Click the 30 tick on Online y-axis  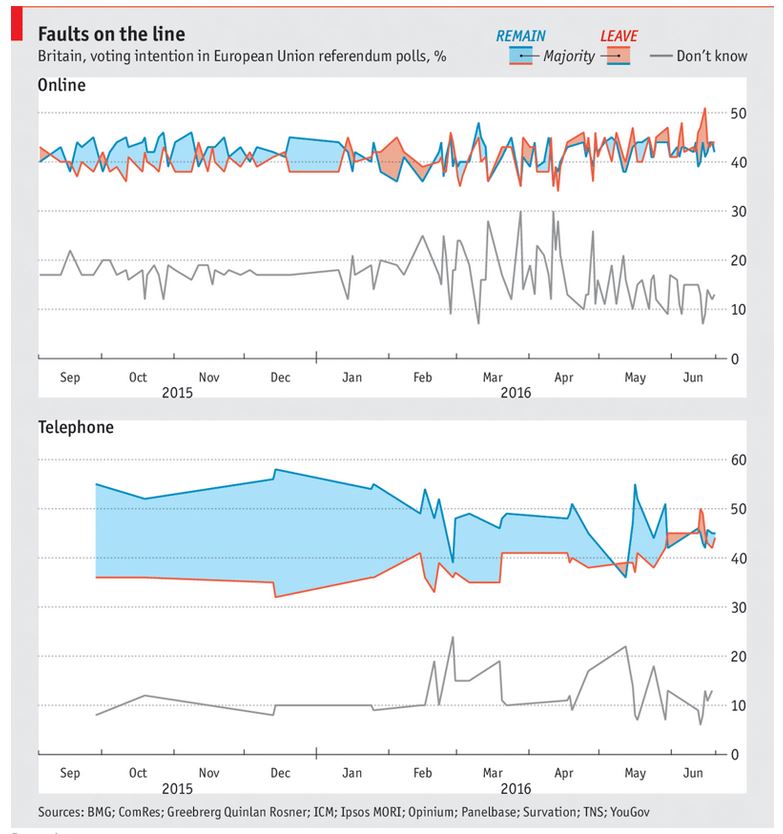tap(740, 211)
